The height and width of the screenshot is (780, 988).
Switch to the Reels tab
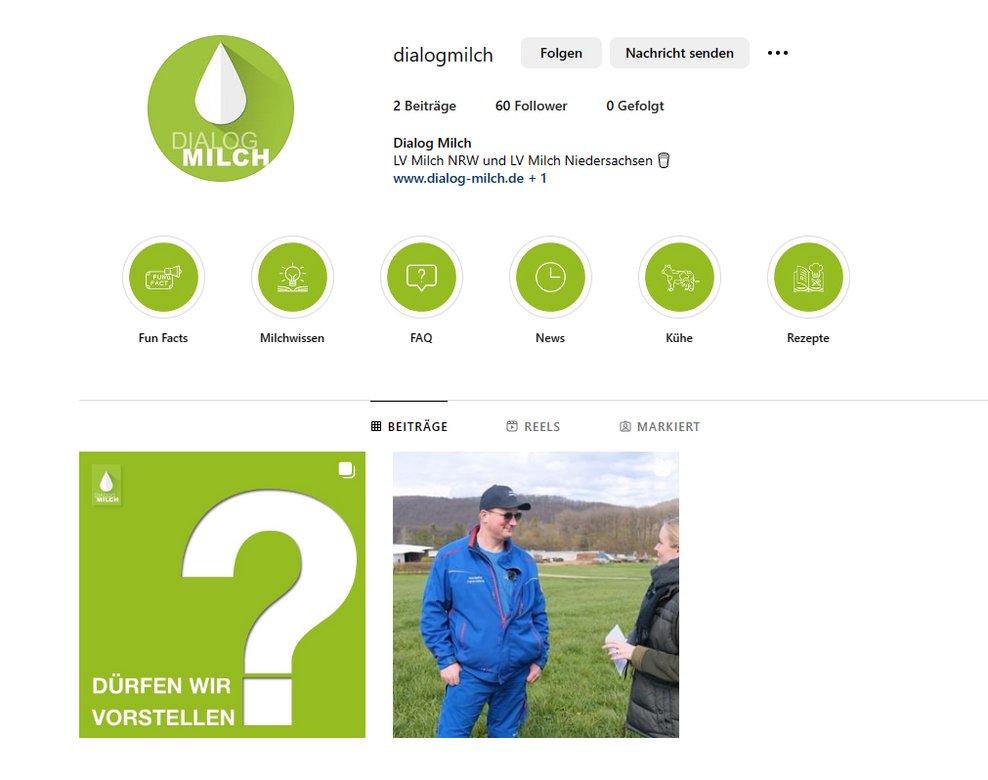[x=533, y=427]
